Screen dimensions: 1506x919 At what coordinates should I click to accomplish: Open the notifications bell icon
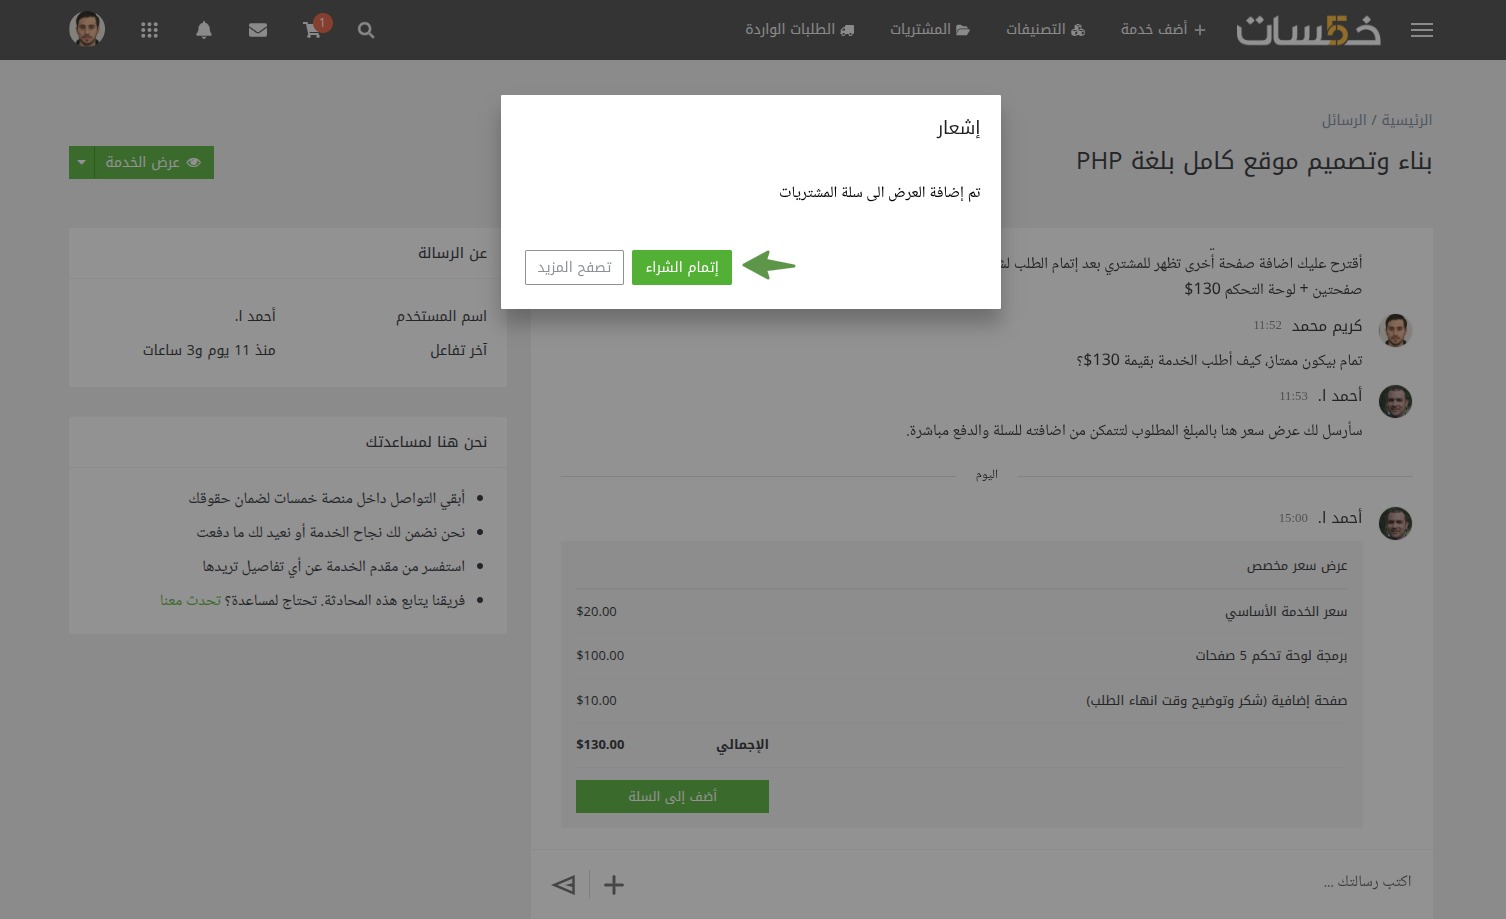click(x=204, y=30)
